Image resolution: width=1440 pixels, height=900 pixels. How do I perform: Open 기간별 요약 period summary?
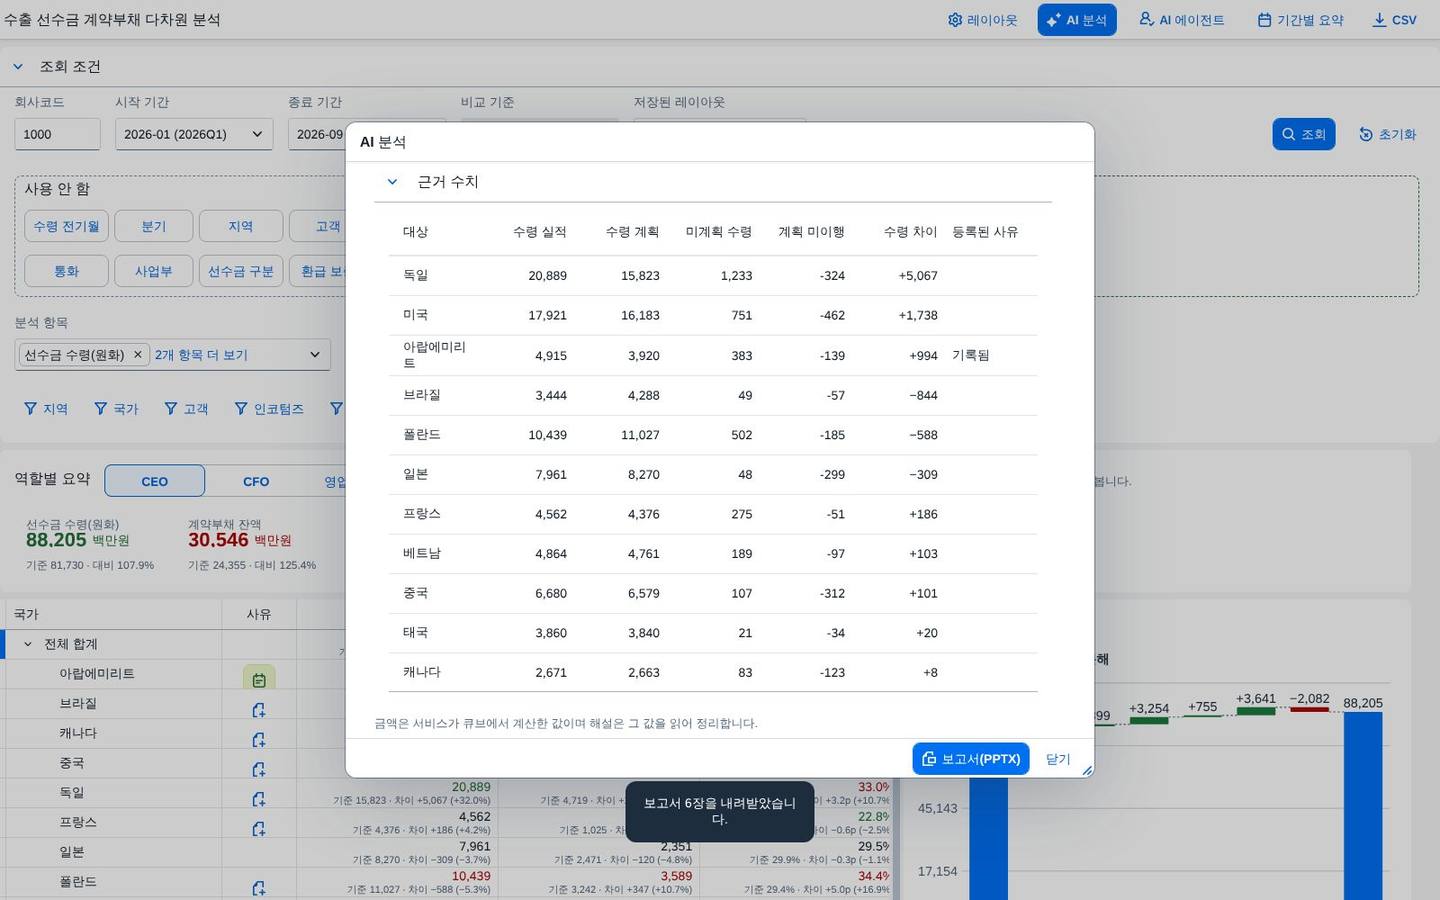(x=1300, y=20)
